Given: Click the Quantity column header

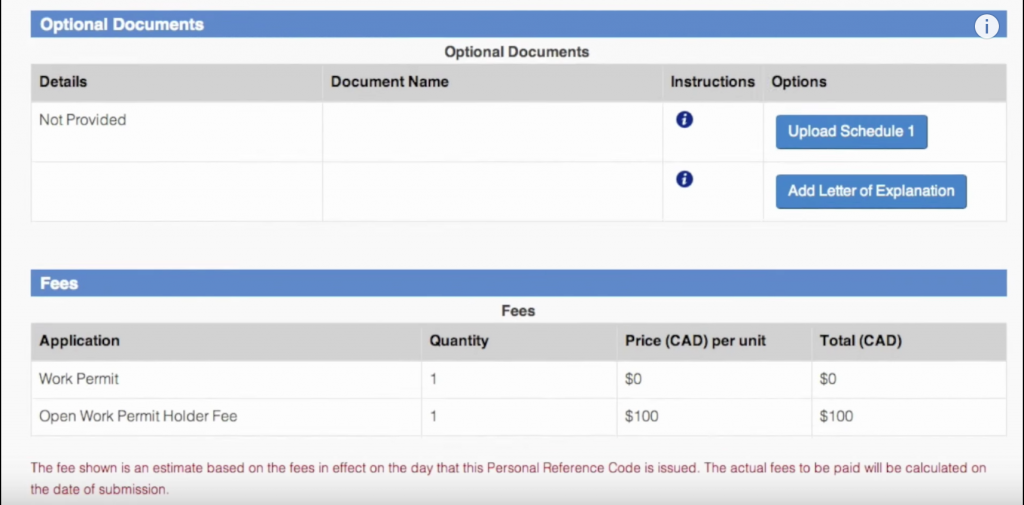Looking at the screenshot, I should 459,341.
